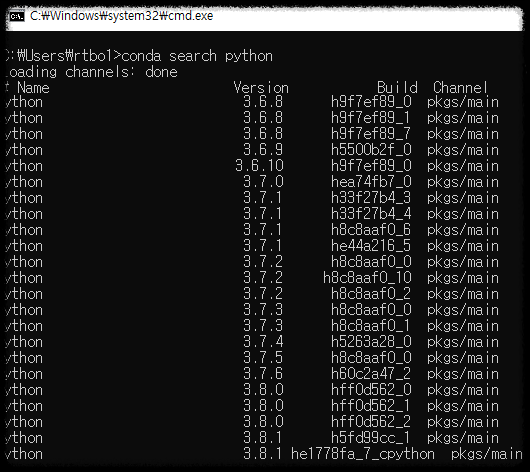
Task: Click the 'Build' column header
Action: (x=397, y=88)
